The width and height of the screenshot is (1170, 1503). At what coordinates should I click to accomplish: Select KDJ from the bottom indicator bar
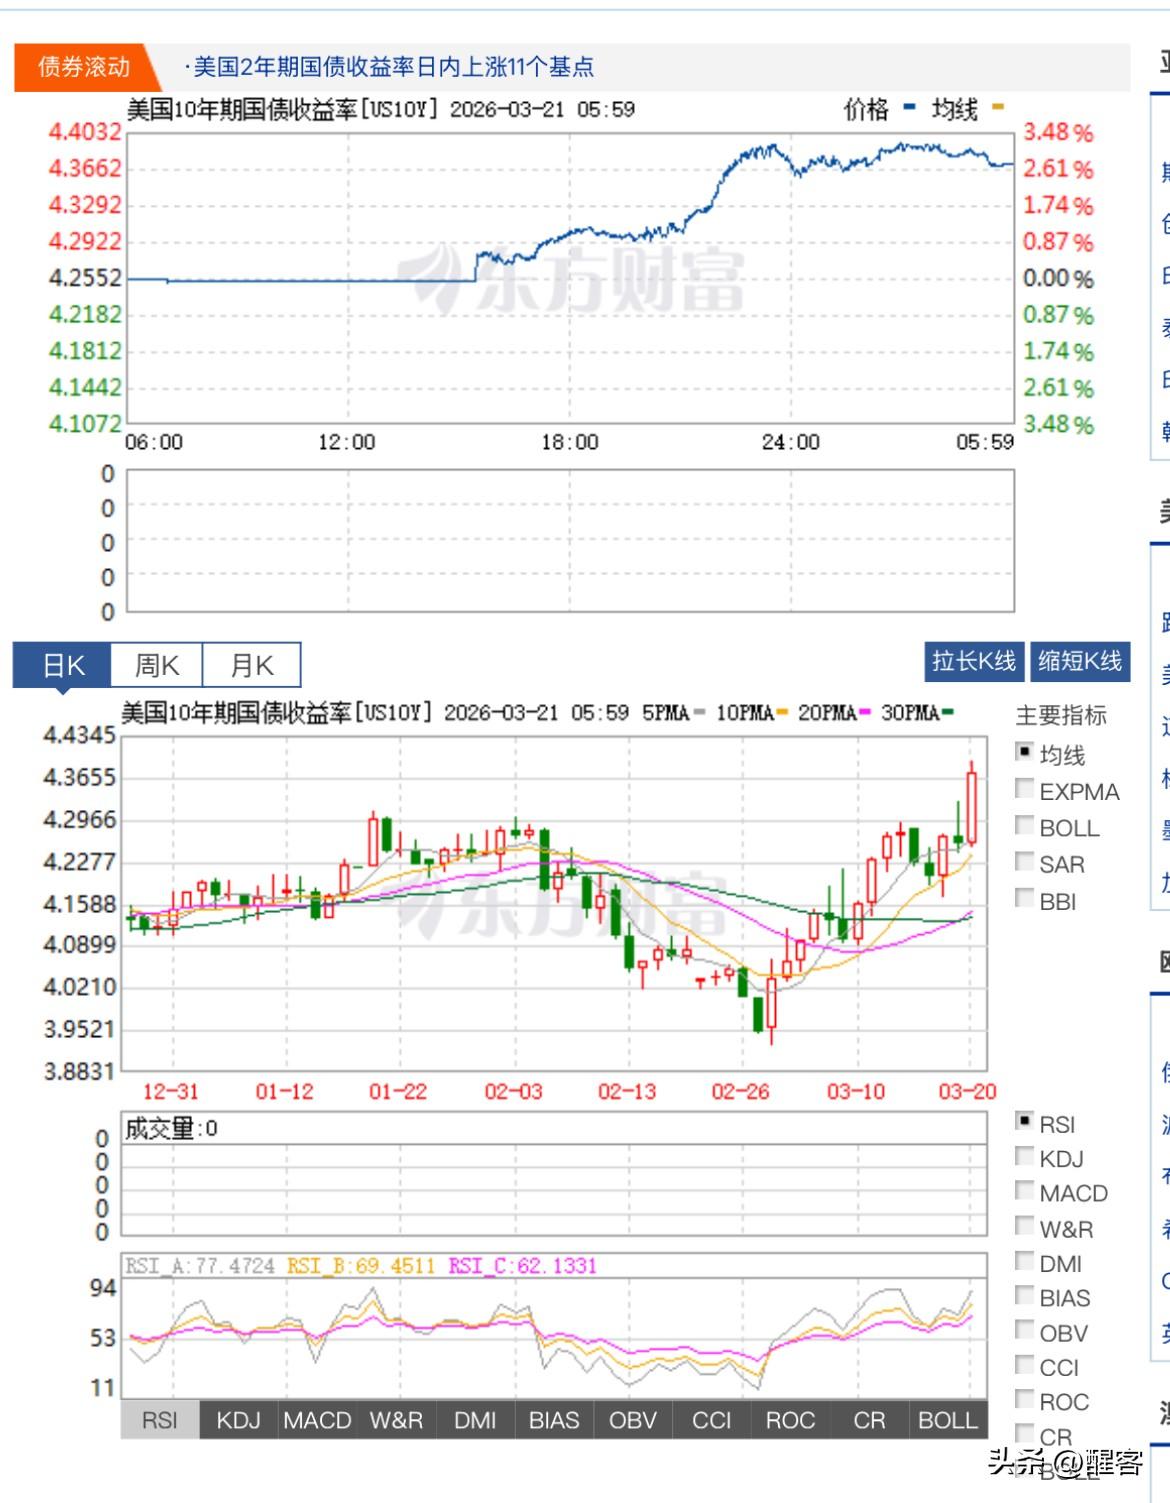tap(239, 1420)
